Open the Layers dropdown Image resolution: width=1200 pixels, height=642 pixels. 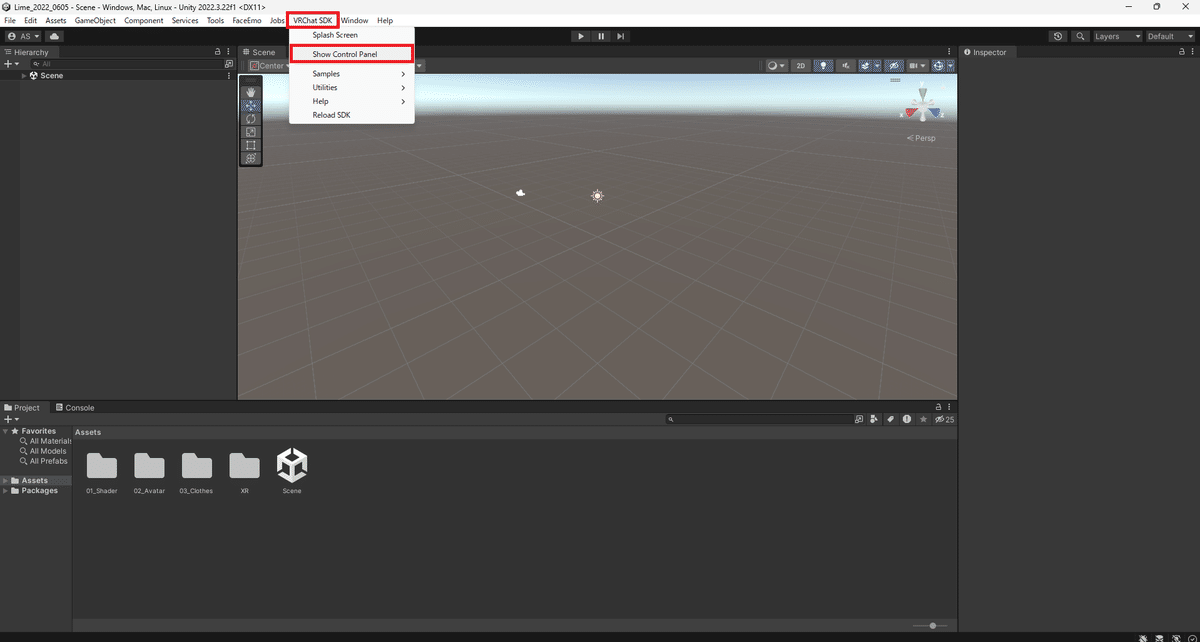(1117, 36)
